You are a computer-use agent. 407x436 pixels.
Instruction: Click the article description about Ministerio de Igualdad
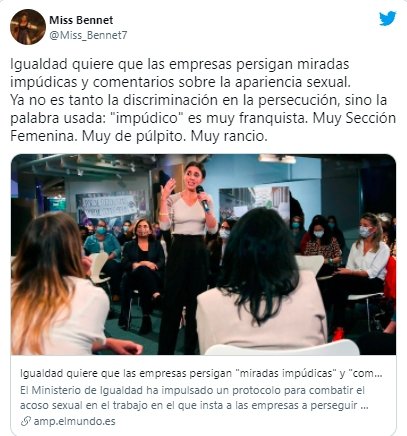194,398
